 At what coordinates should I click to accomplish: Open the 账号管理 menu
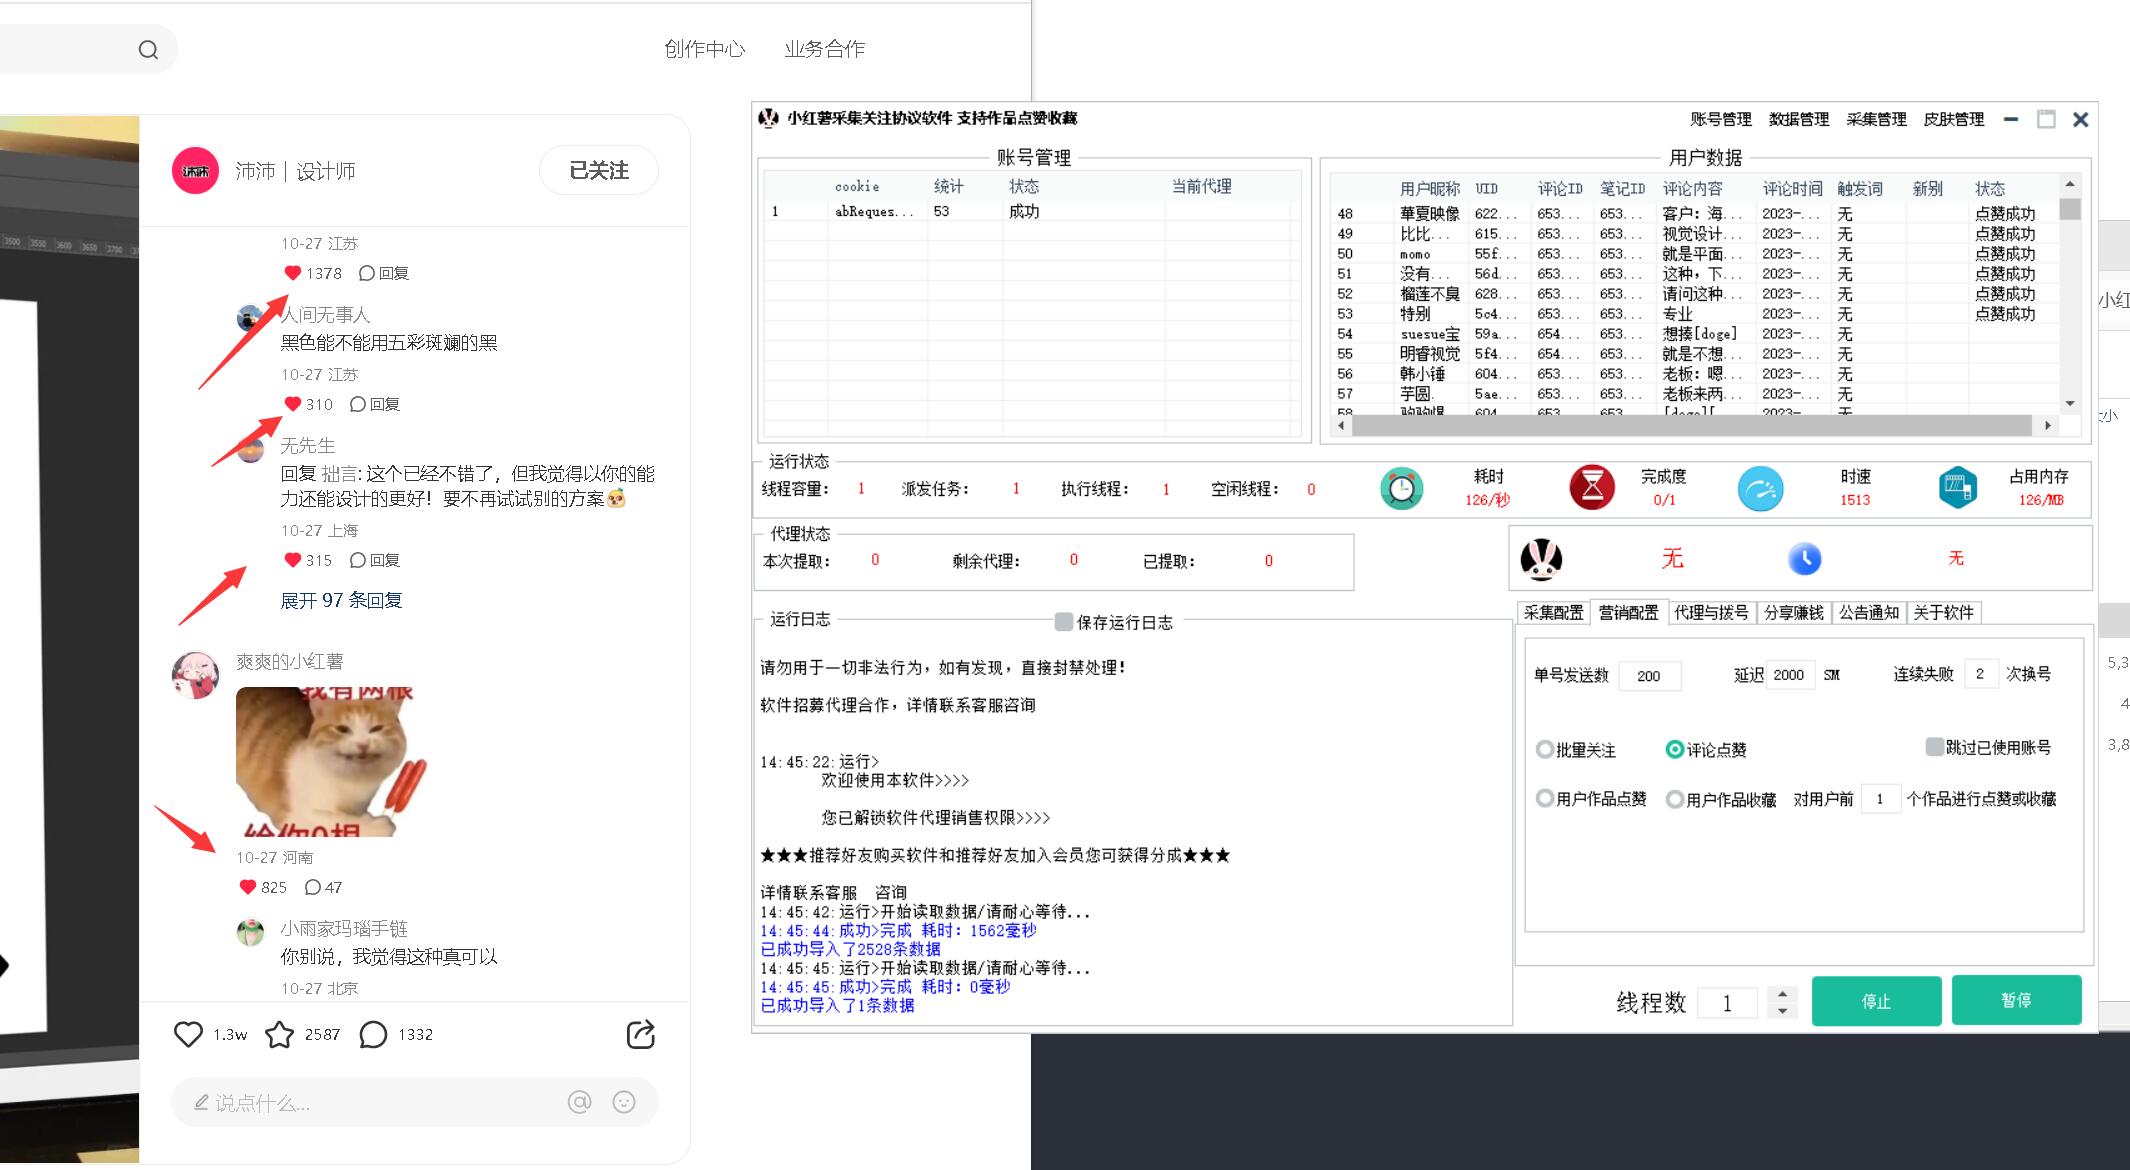coord(1720,119)
